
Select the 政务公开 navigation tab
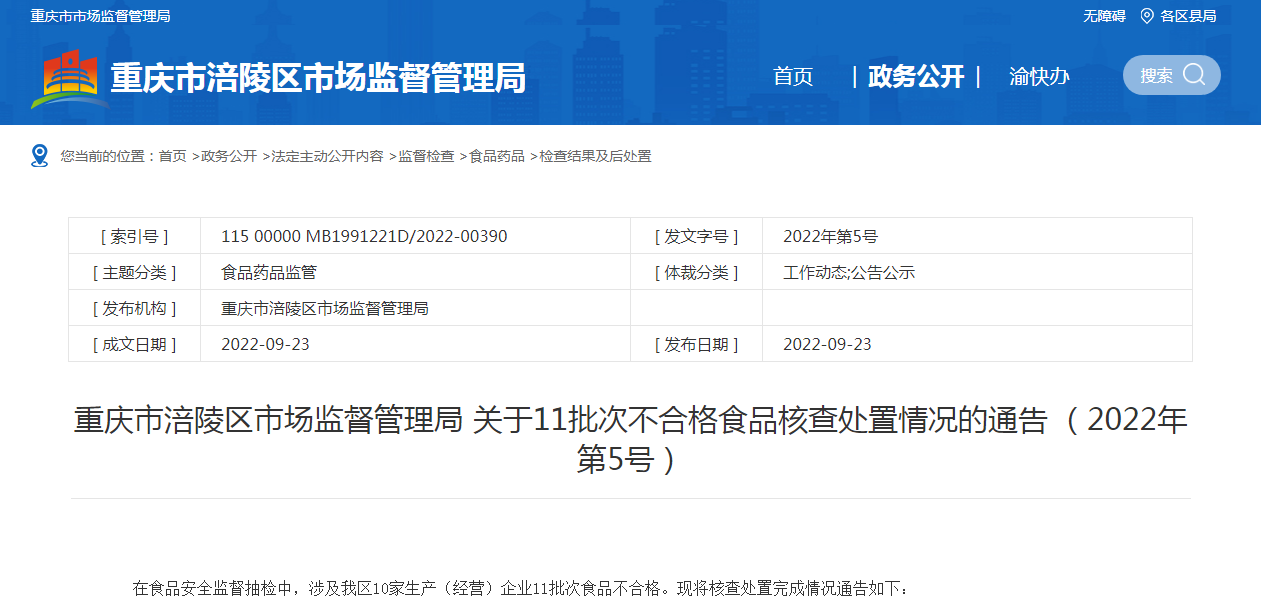click(x=916, y=77)
